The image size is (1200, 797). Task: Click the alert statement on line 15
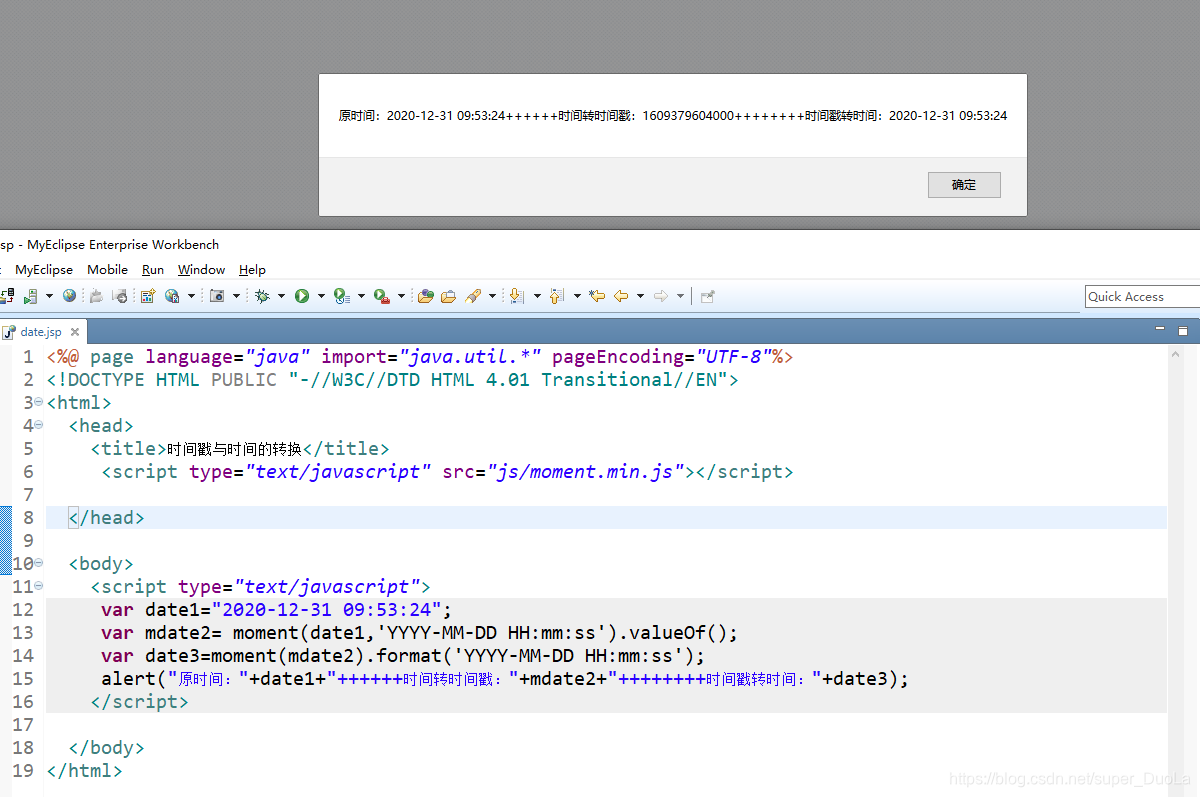[505, 679]
